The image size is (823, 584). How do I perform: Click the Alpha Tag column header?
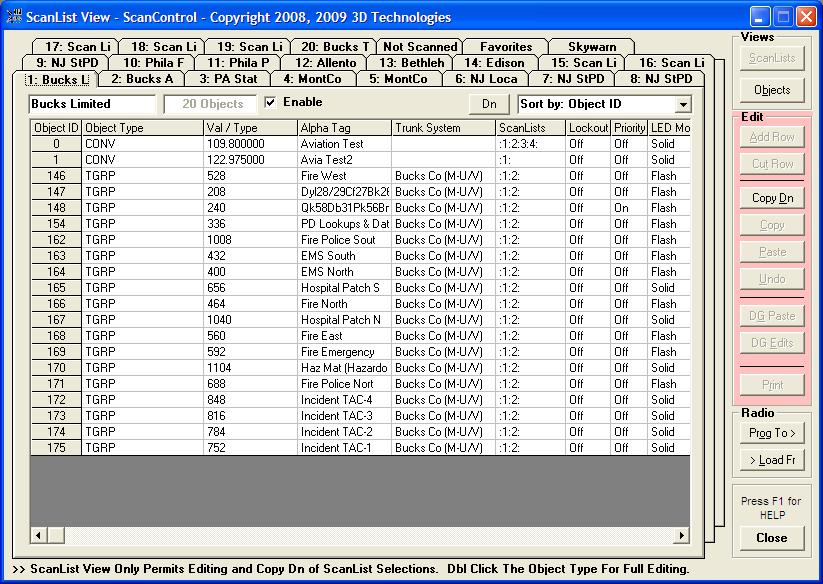coord(345,128)
